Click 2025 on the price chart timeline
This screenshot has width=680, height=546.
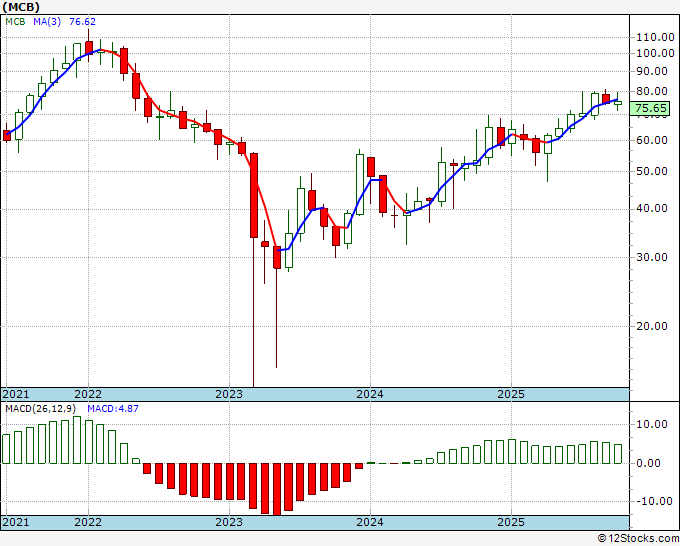(x=511, y=394)
